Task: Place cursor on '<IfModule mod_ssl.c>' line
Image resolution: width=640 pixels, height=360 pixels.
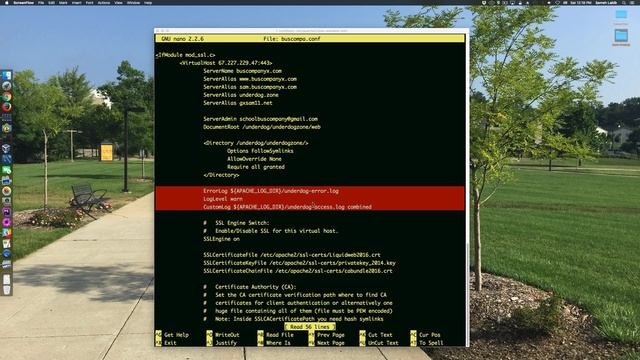Action: [x=186, y=55]
